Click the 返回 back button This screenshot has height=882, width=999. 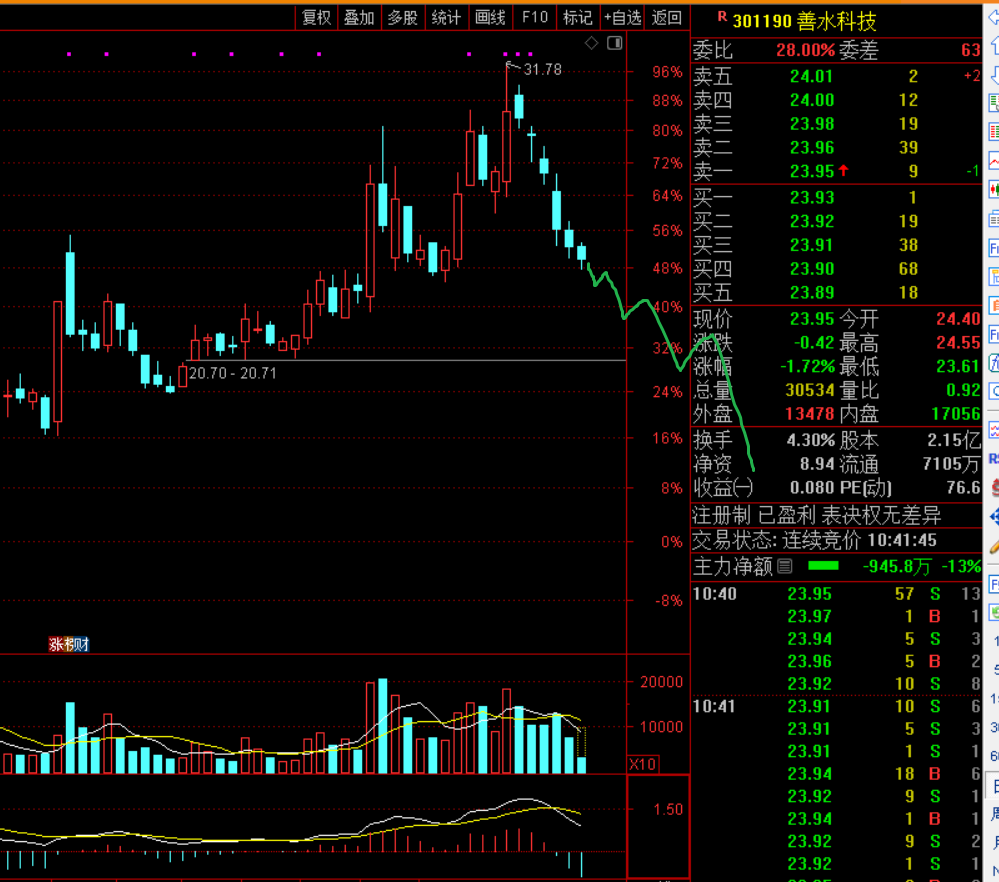[667, 18]
